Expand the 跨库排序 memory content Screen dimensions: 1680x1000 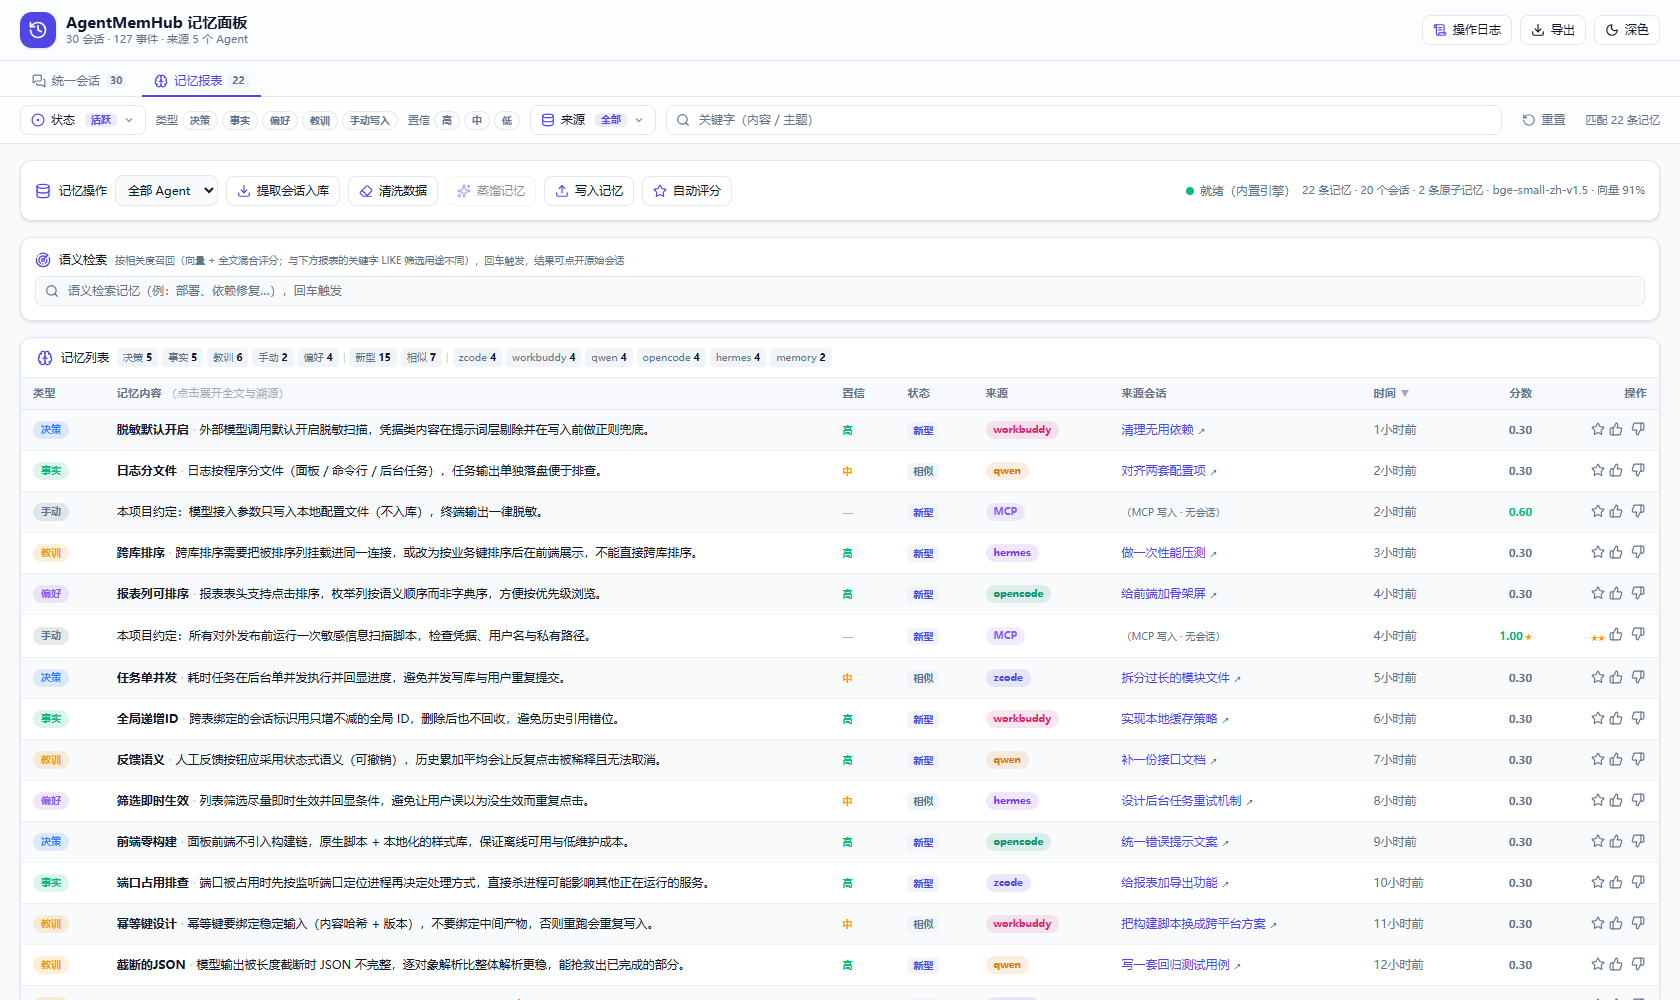407,553
